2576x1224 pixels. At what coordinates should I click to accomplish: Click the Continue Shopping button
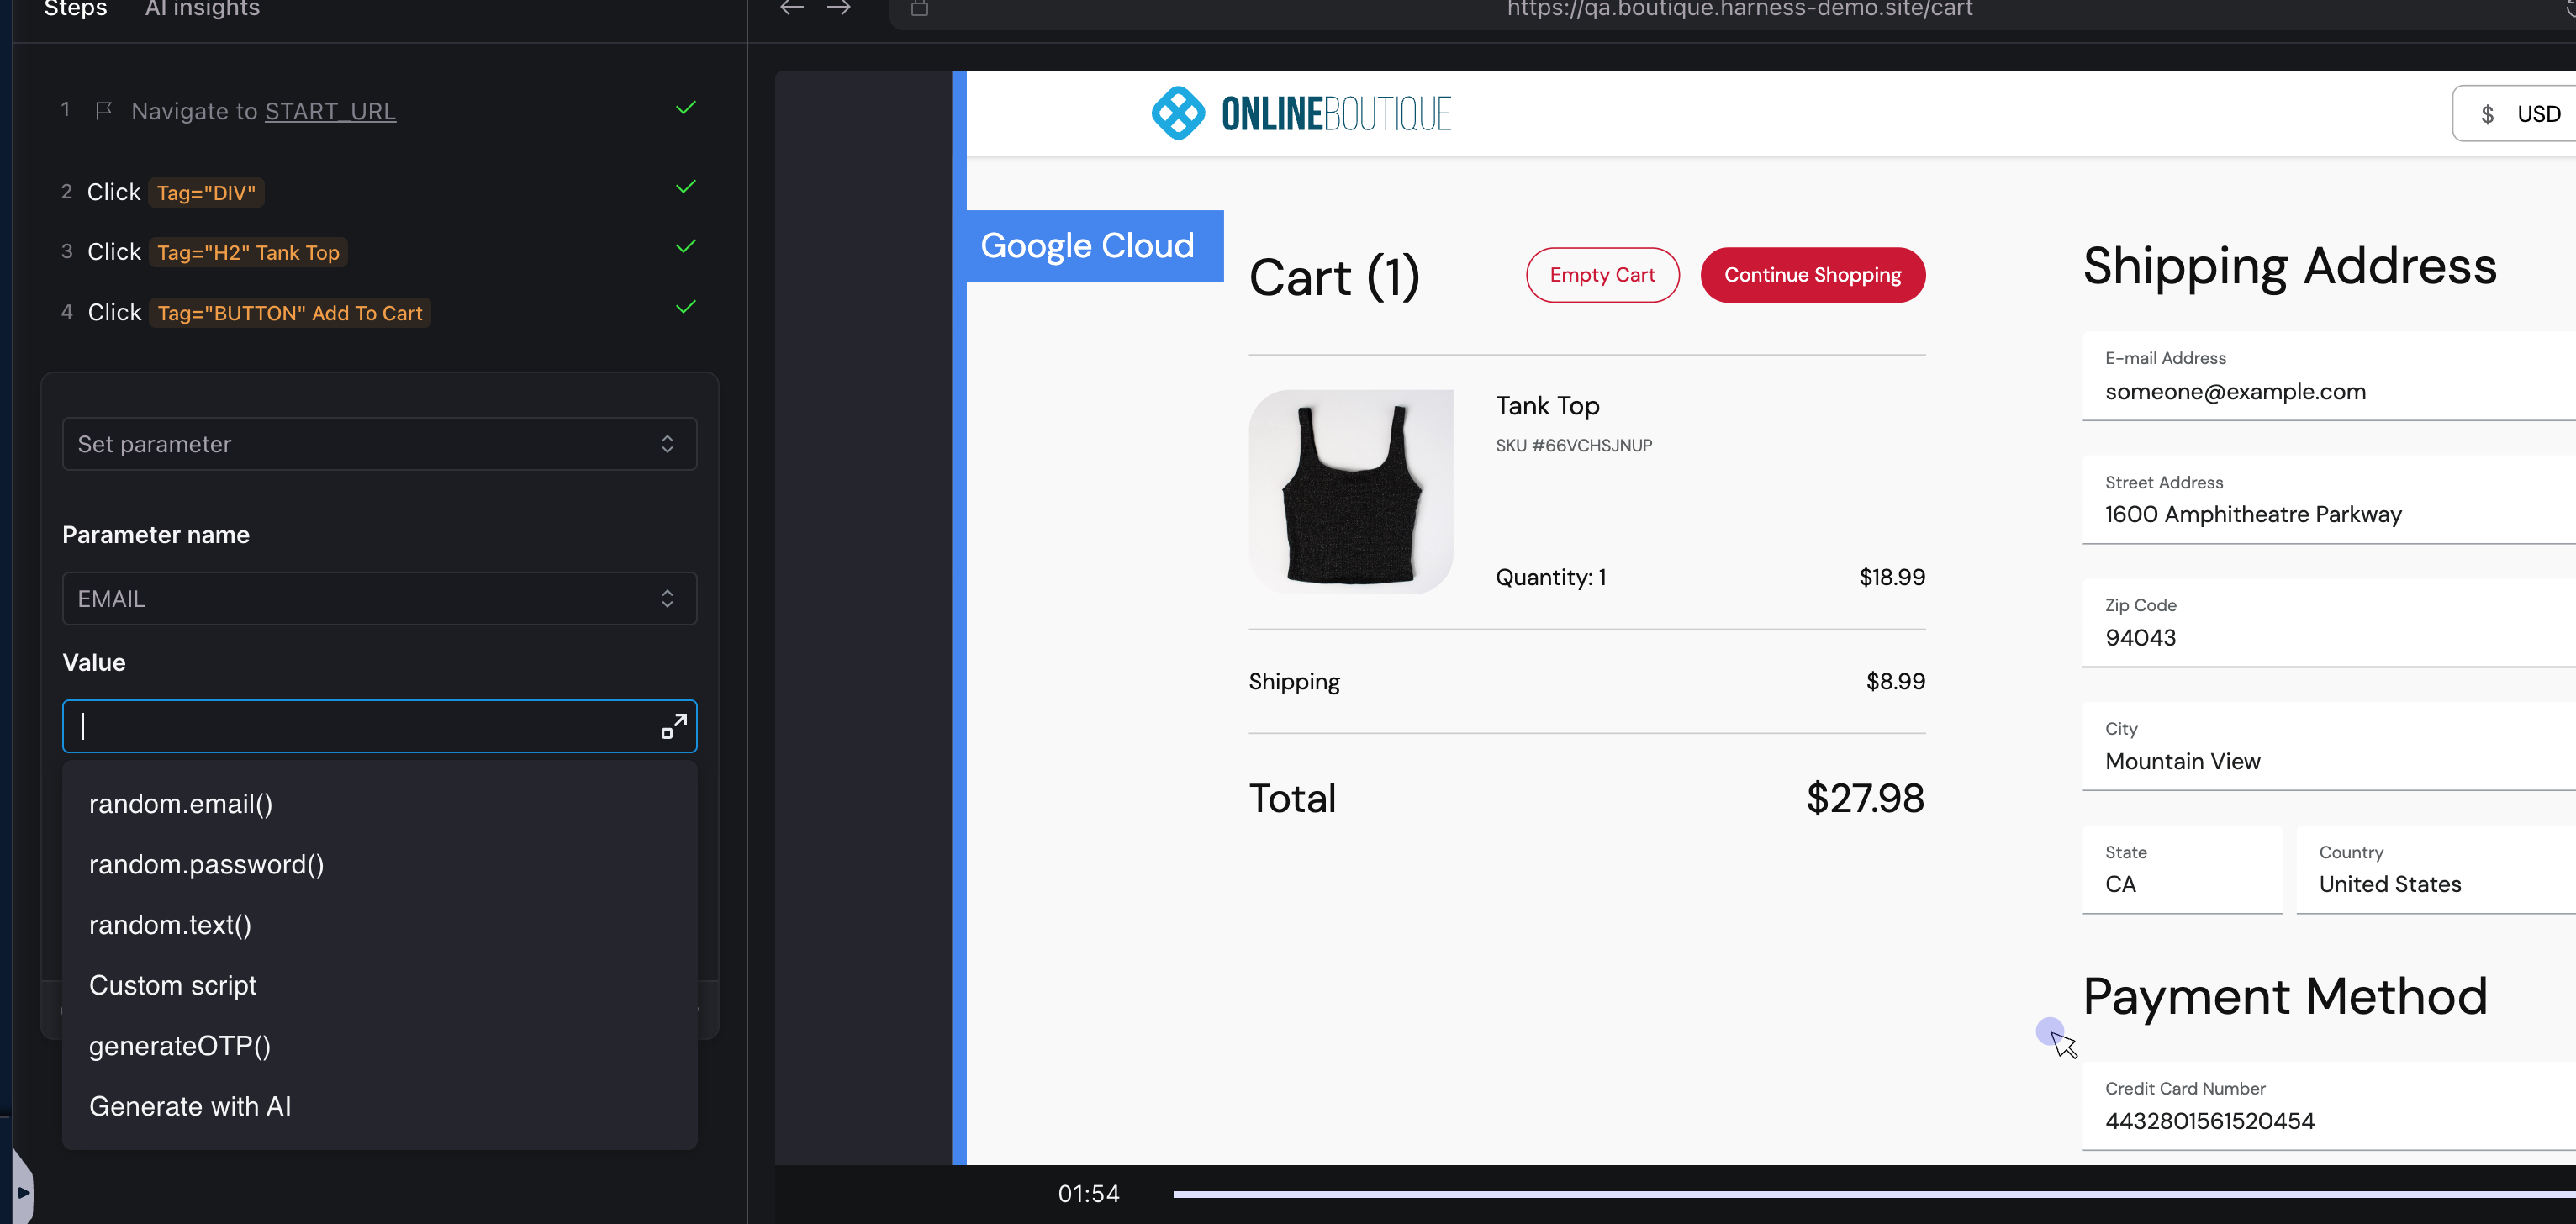1811,275
